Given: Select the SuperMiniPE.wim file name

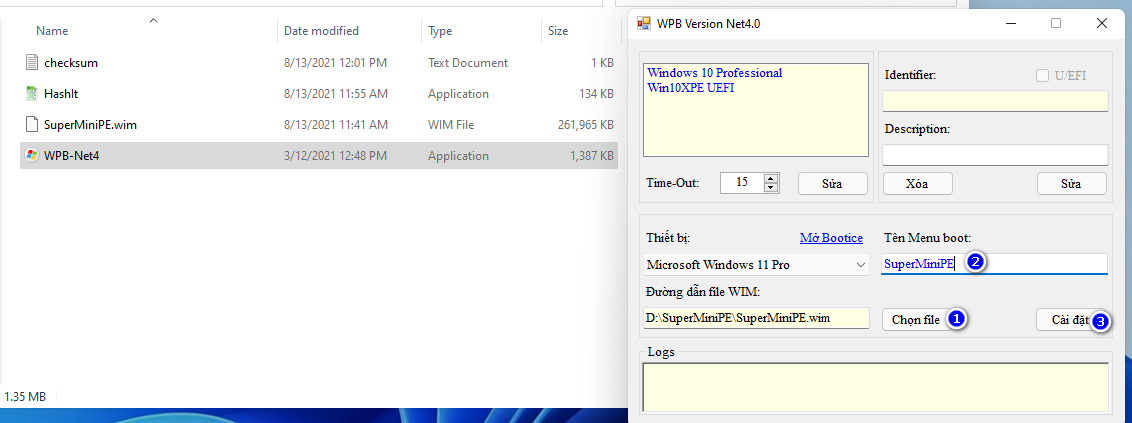Looking at the screenshot, I should [90, 125].
